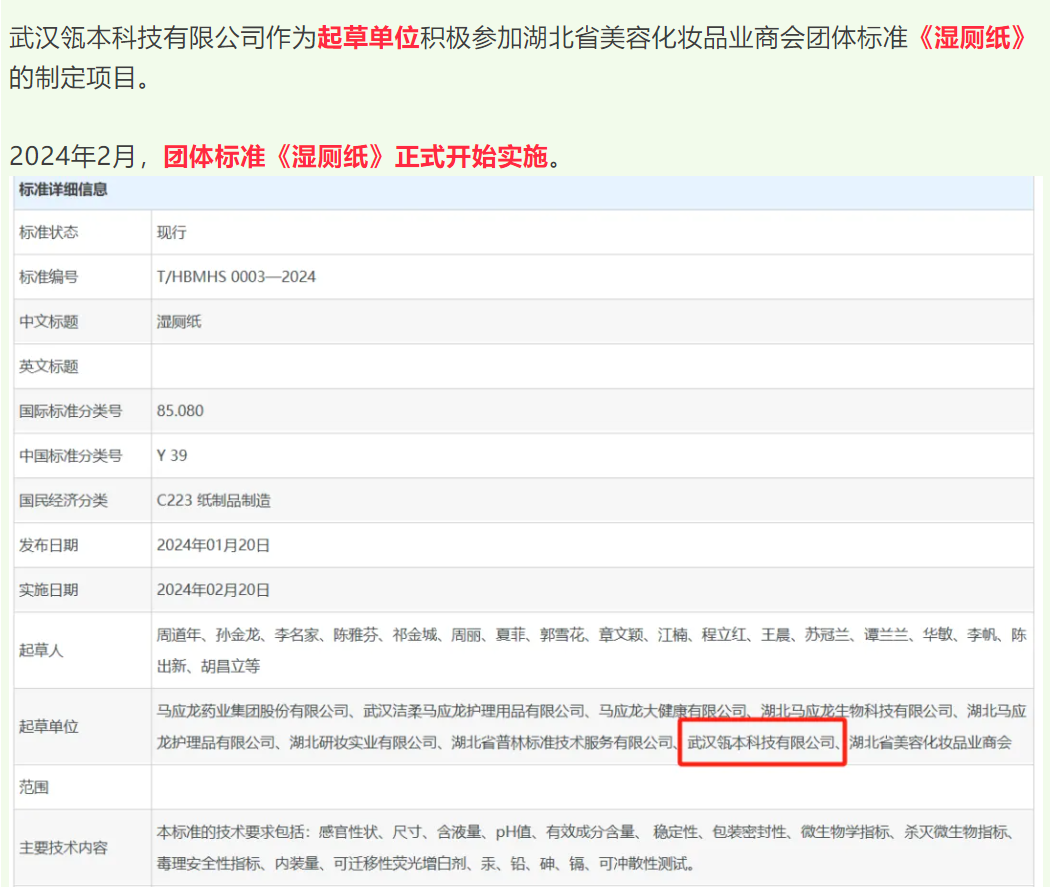Select publish date 2024年01月20日
This screenshot has width=1050, height=887.
tap(213, 545)
